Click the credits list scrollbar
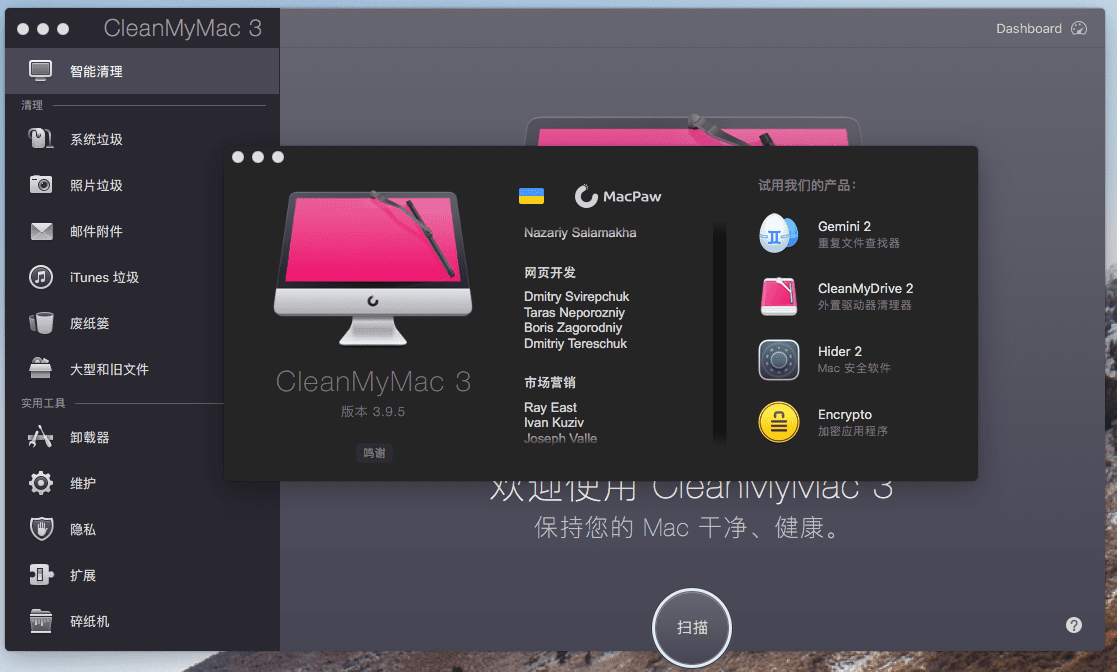Screen dimensions: 1117x672 coord(719,333)
